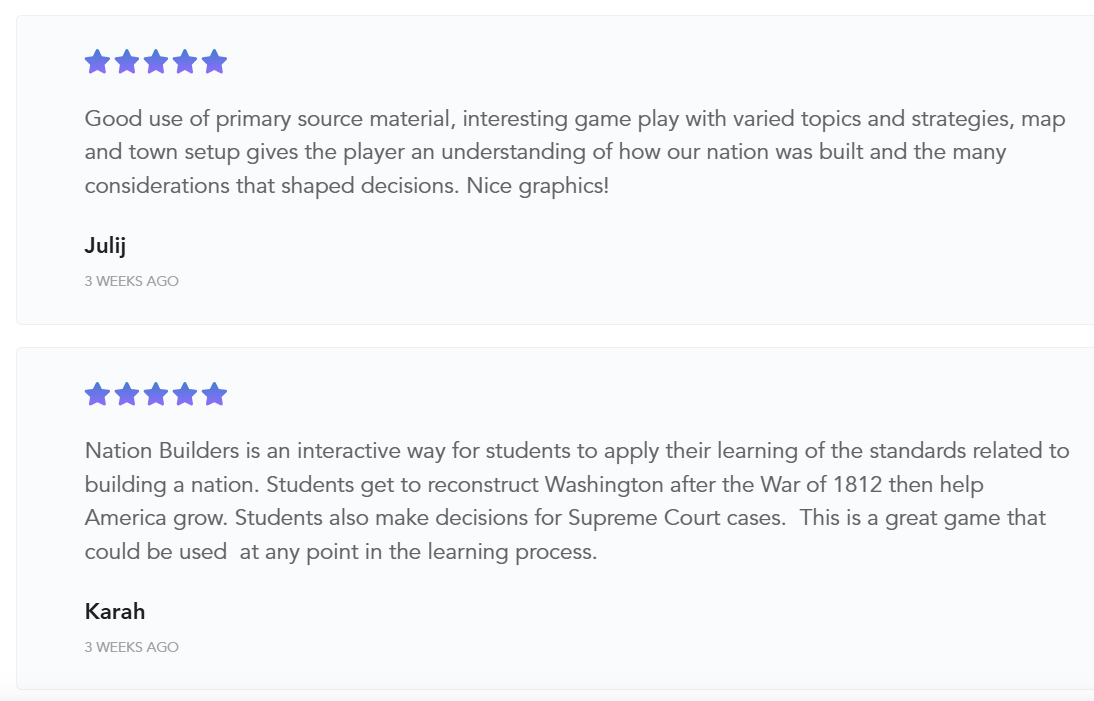Click the 3 WEEKS AGO timestamp under Julij

[132, 282]
